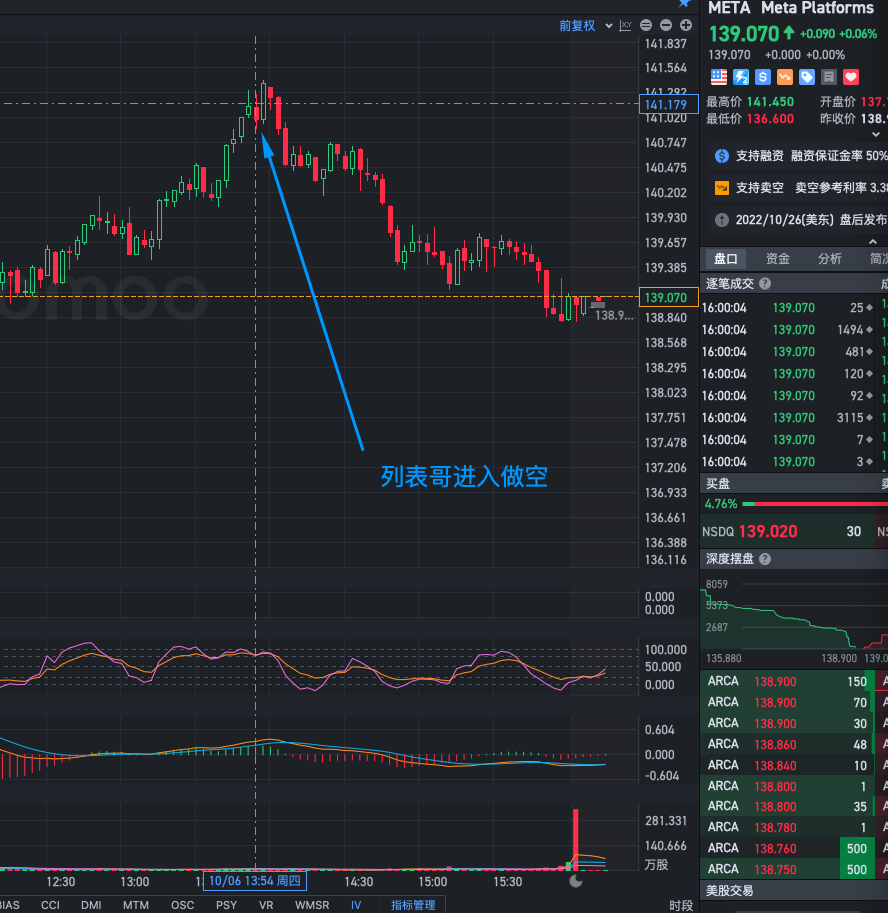The height and width of the screenshot is (913, 888).
Task: Select the ARCA 138.860 48 order row
Action: (787, 744)
